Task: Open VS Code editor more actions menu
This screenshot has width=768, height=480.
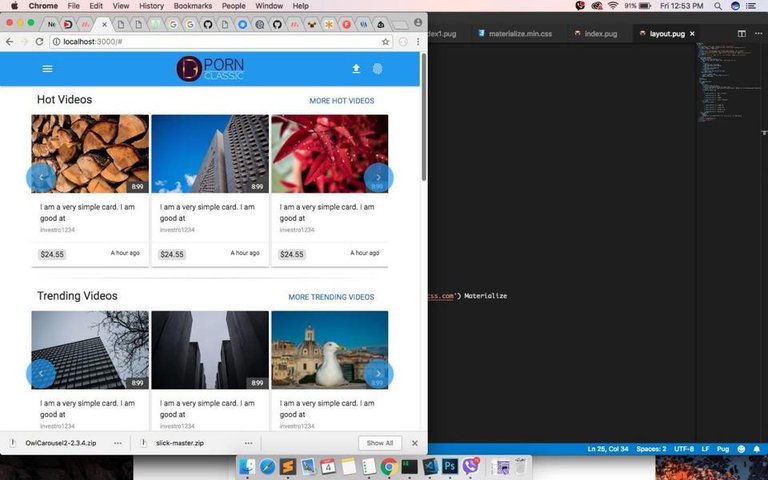Action: 757,33
